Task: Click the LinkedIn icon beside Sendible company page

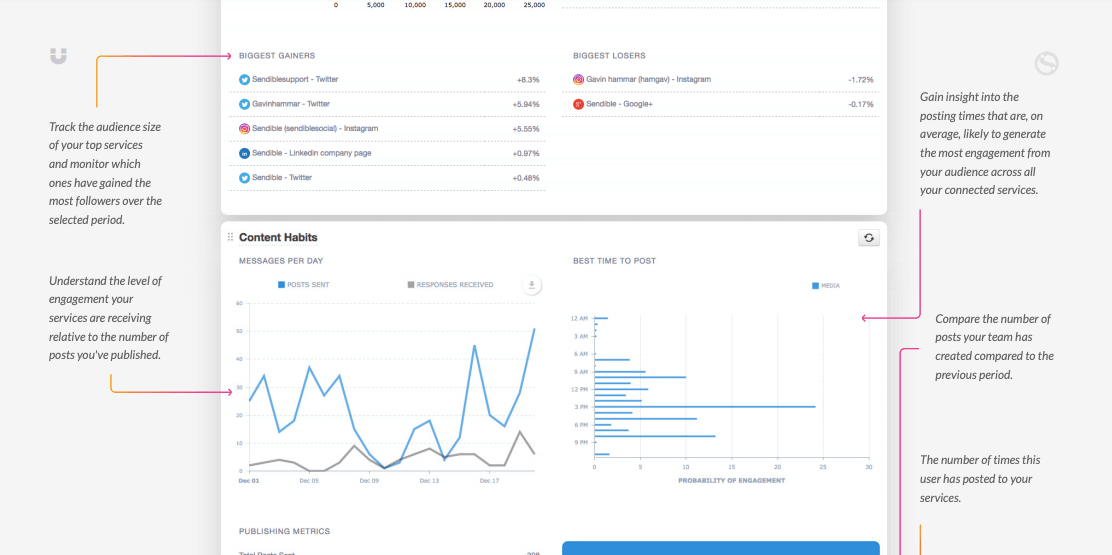Action: point(245,153)
